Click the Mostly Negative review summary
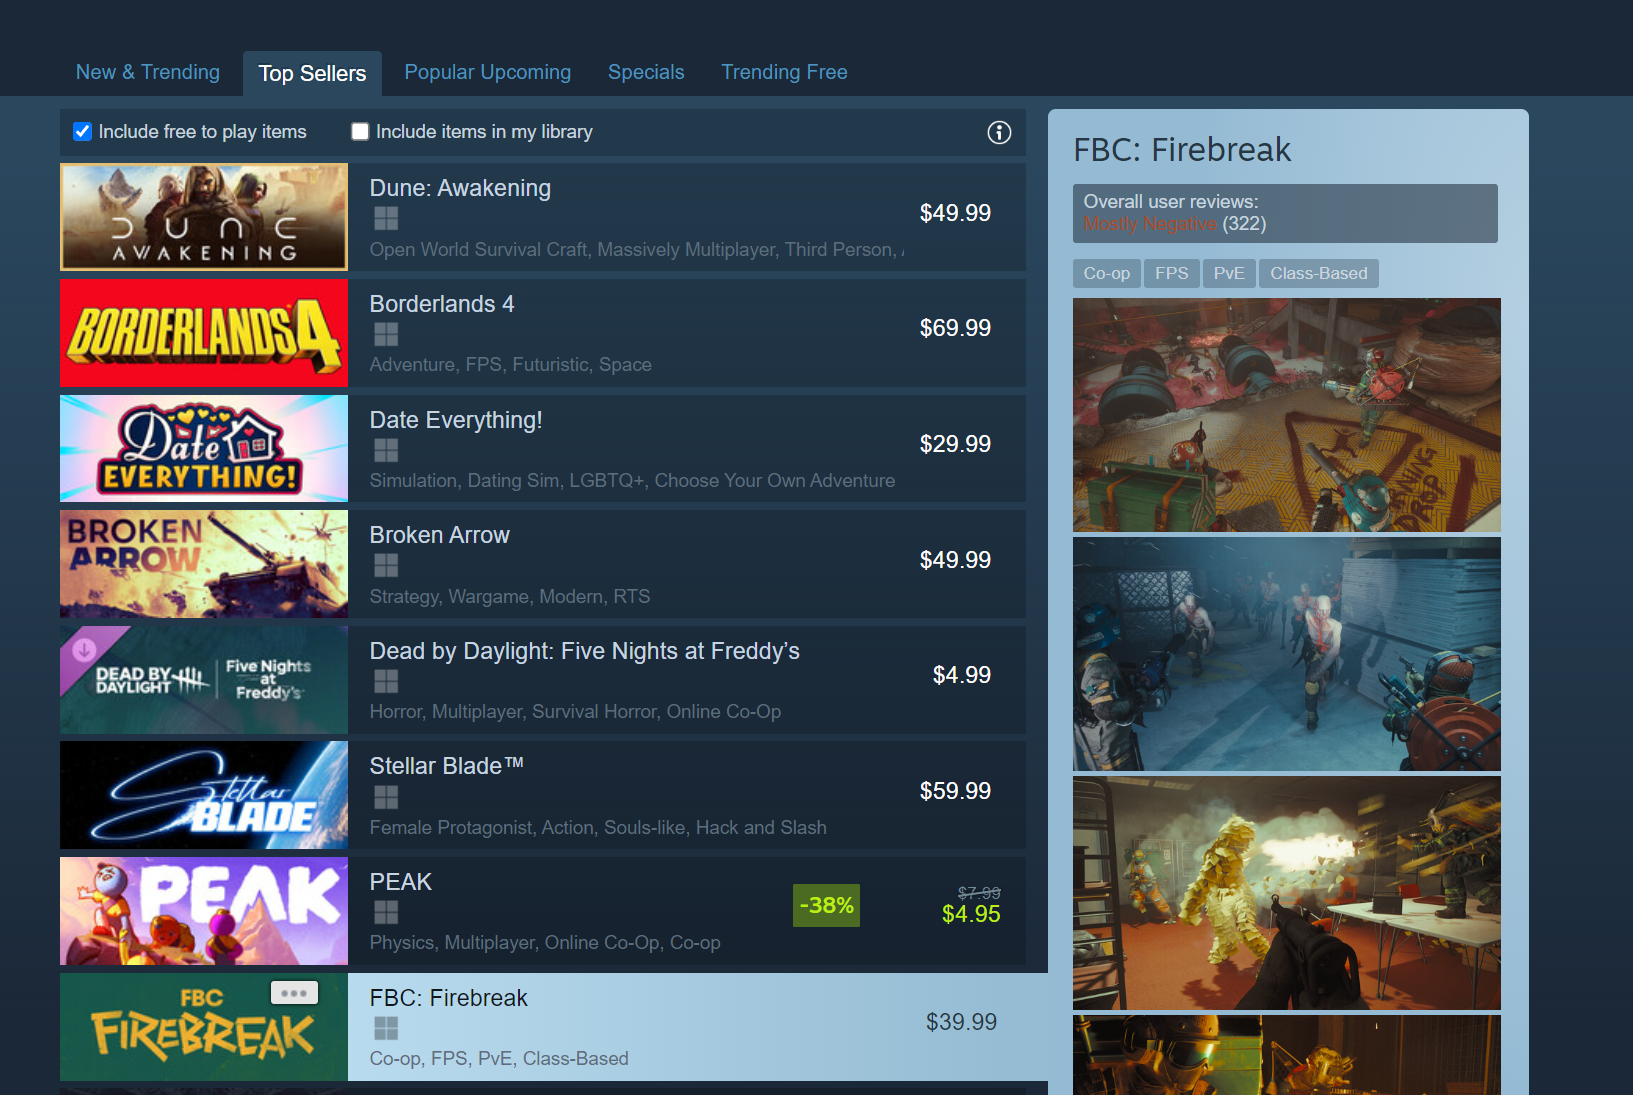The width and height of the screenshot is (1633, 1095). point(1150,224)
